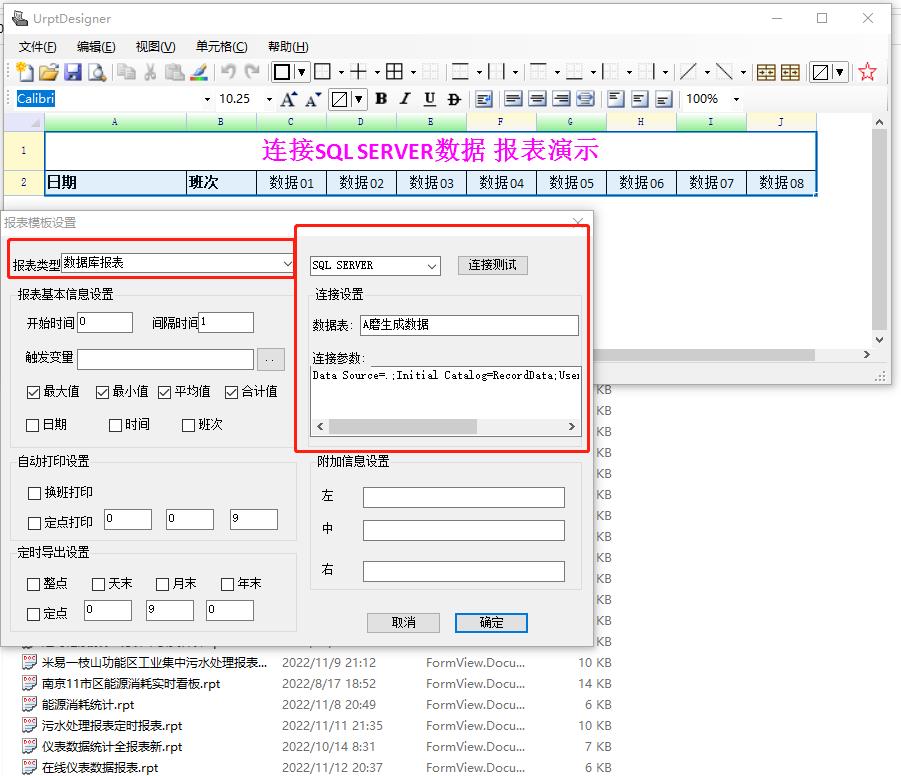Click the 数据表 input field
Screen dimensions: 901x776
point(468,325)
